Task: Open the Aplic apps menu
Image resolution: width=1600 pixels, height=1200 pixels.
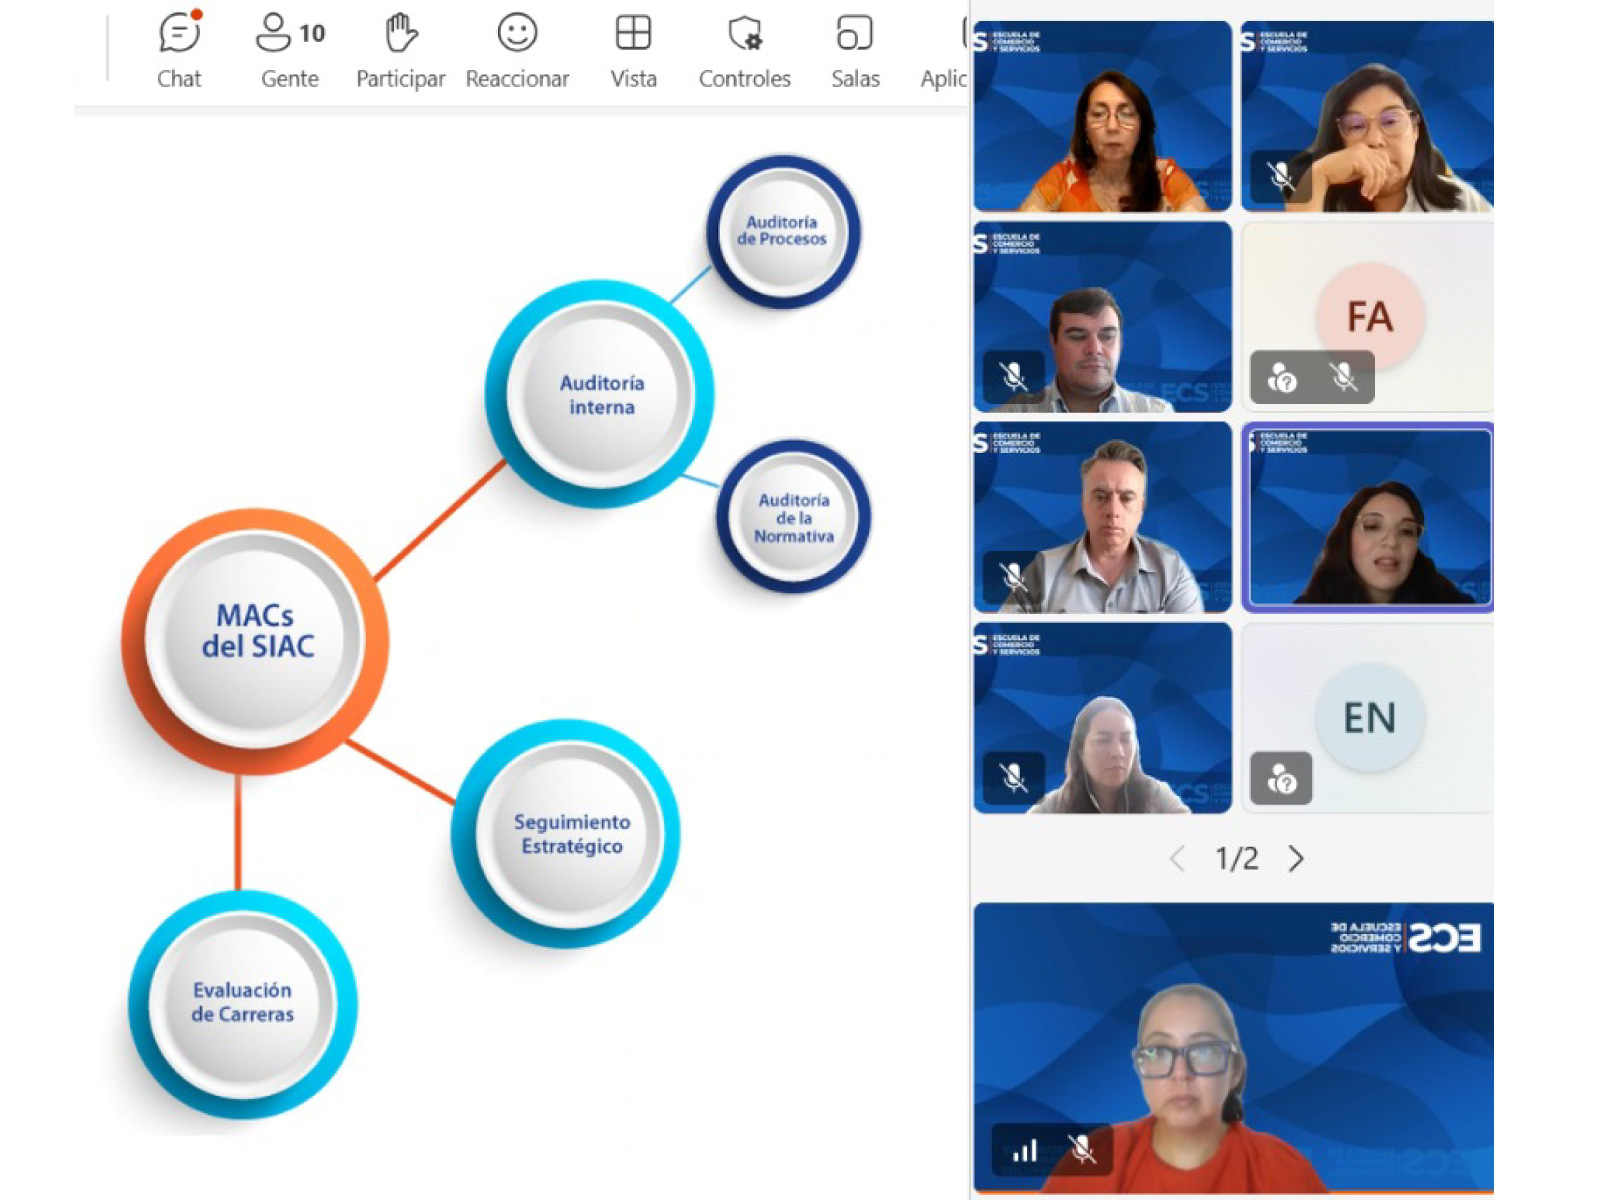Action: pos(945,51)
